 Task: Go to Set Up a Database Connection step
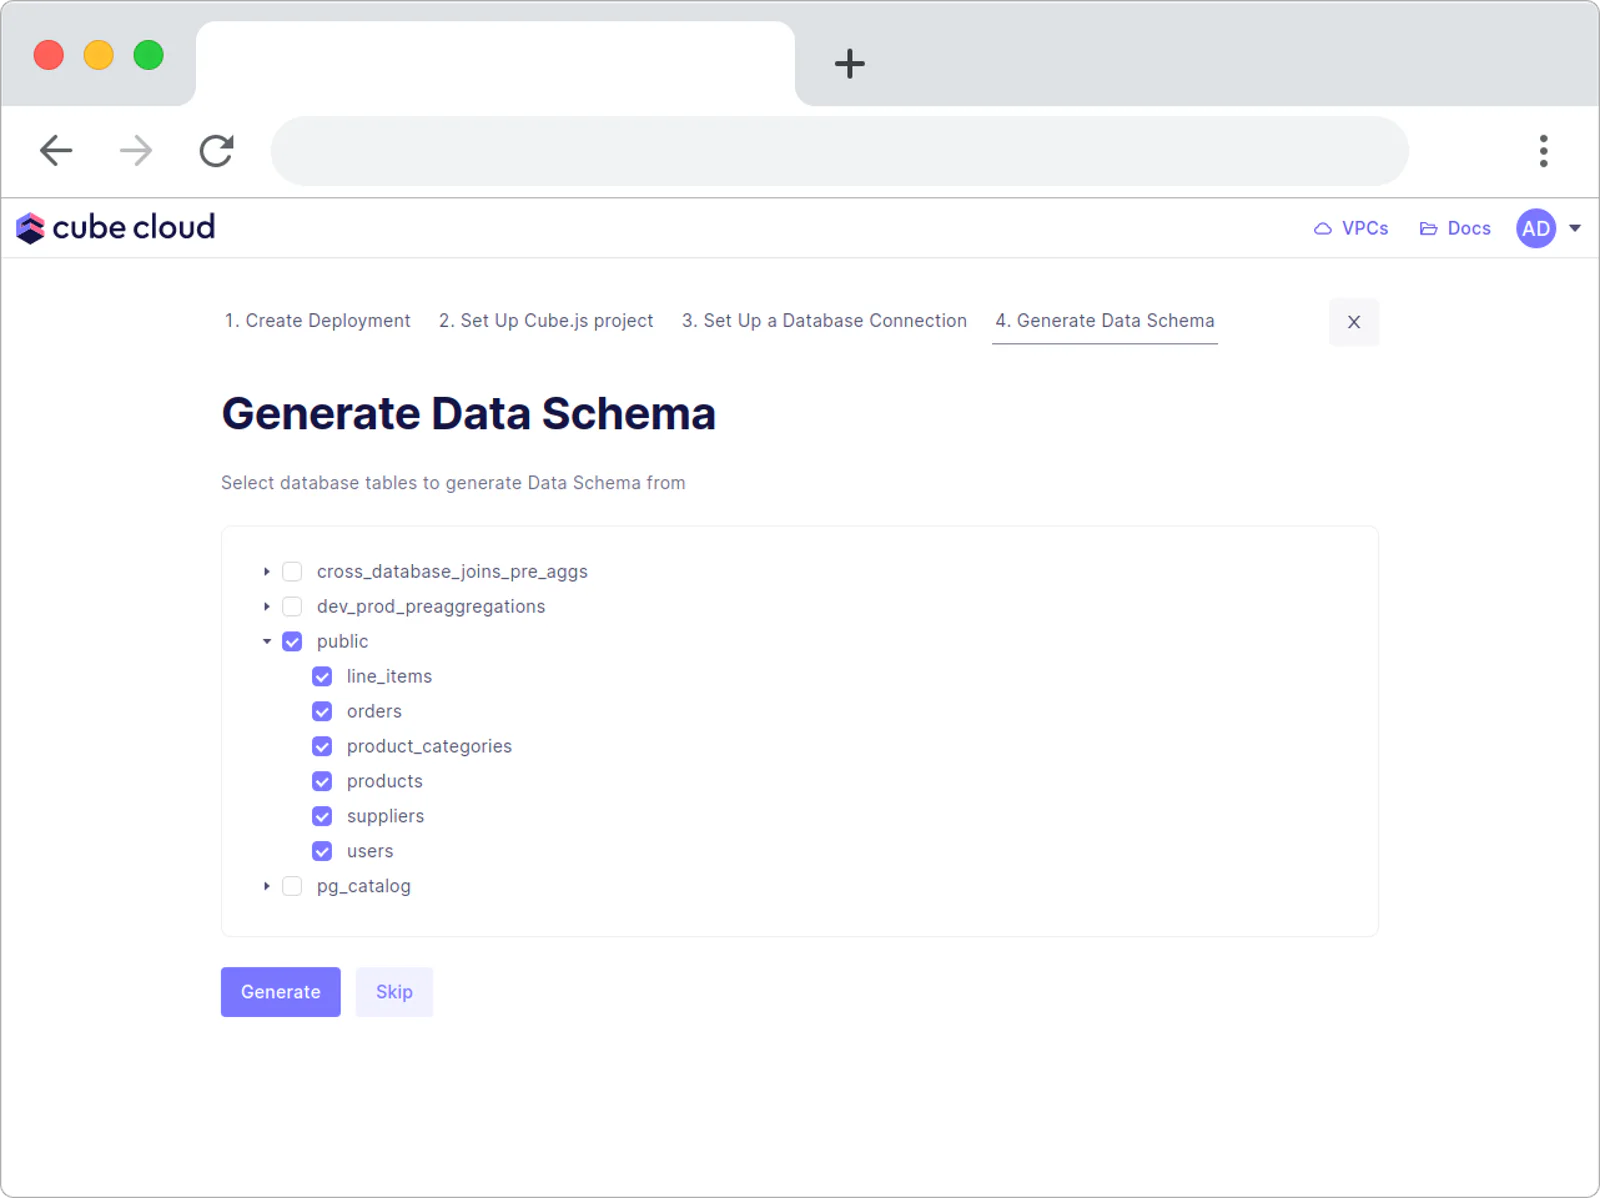tap(824, 321)
